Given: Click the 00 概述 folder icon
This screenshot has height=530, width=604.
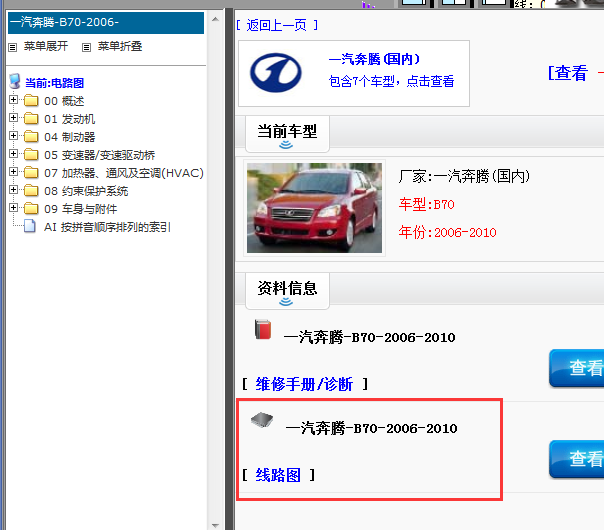Looking at the screenshot, I should coord(31,101).
